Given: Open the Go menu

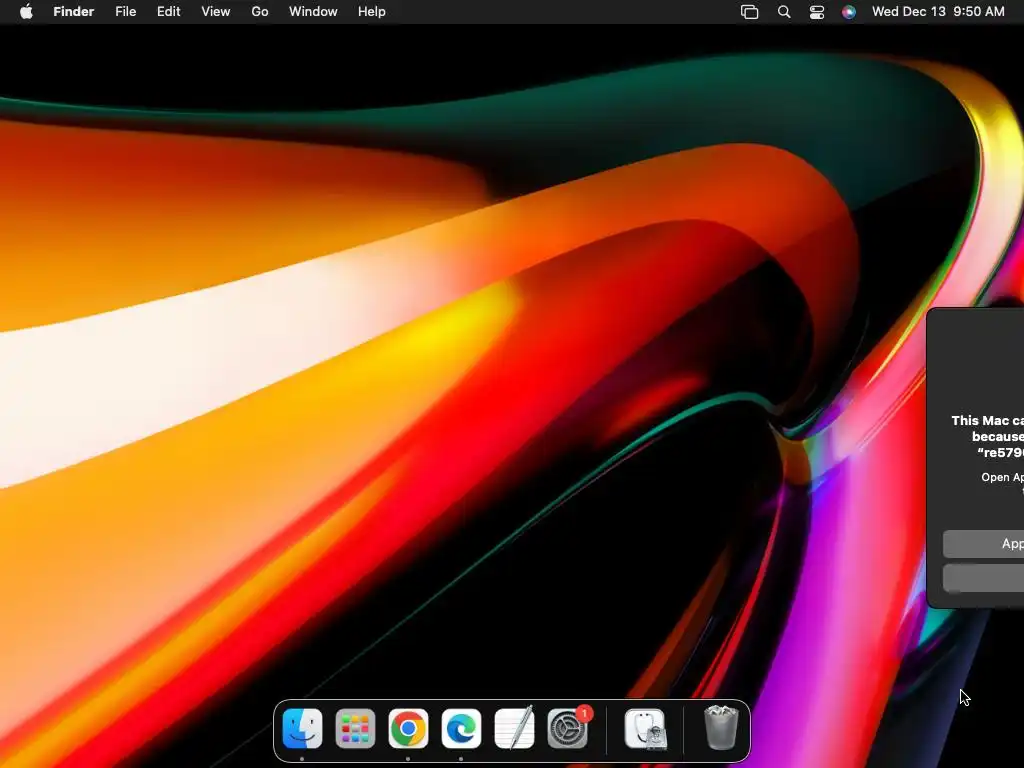Looking at the screenshot, I should pos(260,12).
